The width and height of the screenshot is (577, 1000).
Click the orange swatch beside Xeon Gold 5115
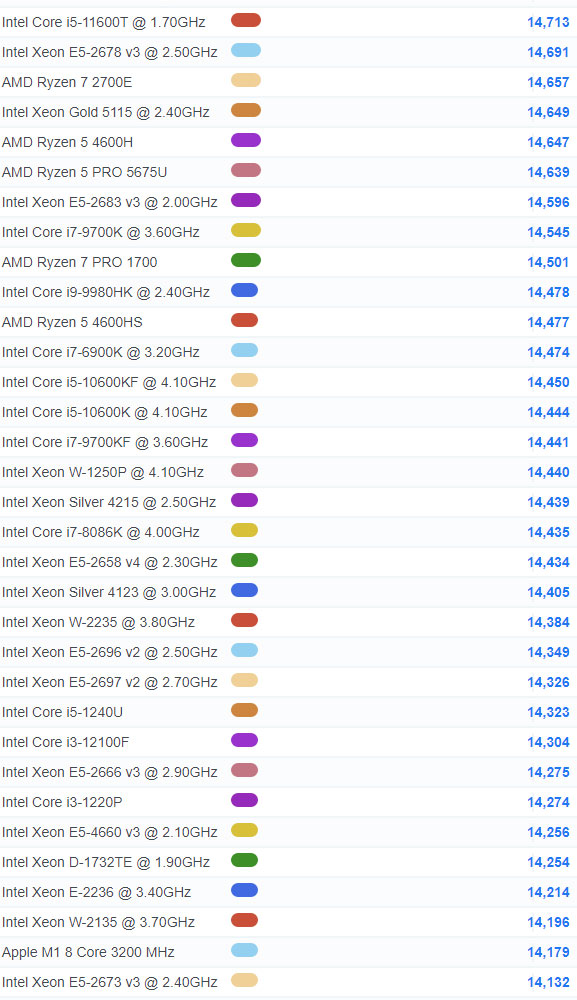pyautogui.click(x=245, y=110)
